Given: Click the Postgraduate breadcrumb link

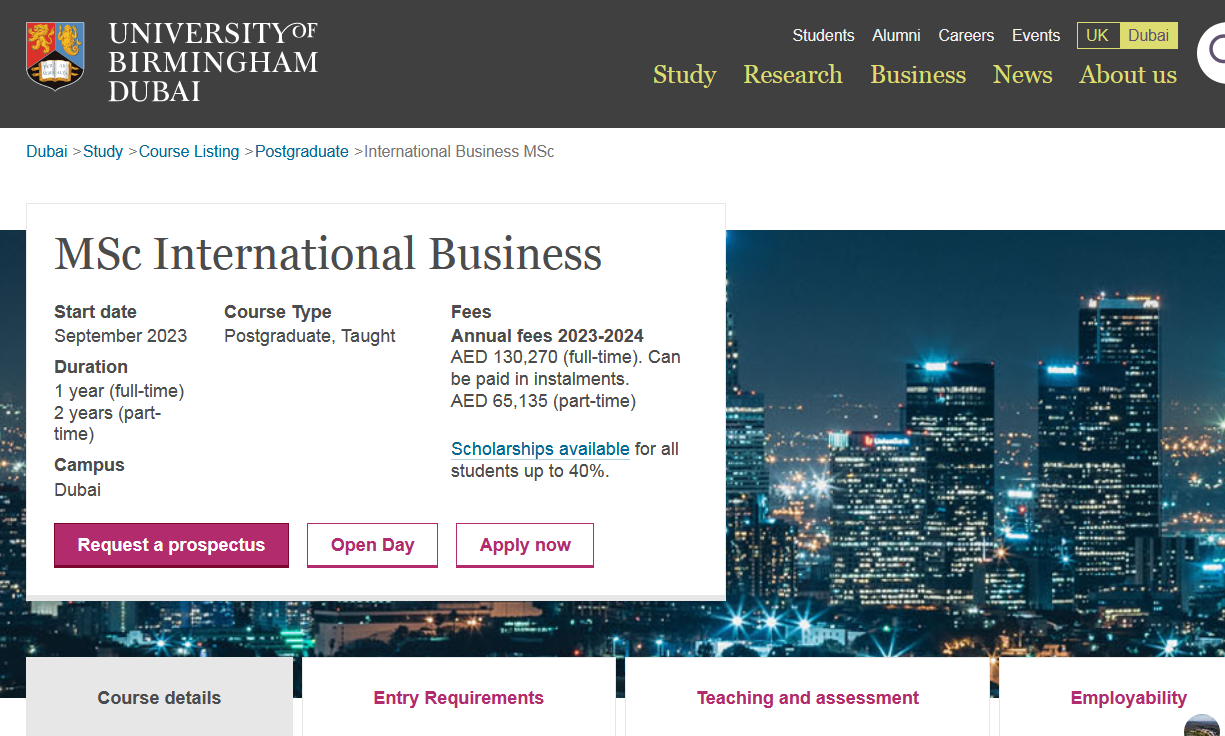Looking at the screenshot, I should pos(301,152).
